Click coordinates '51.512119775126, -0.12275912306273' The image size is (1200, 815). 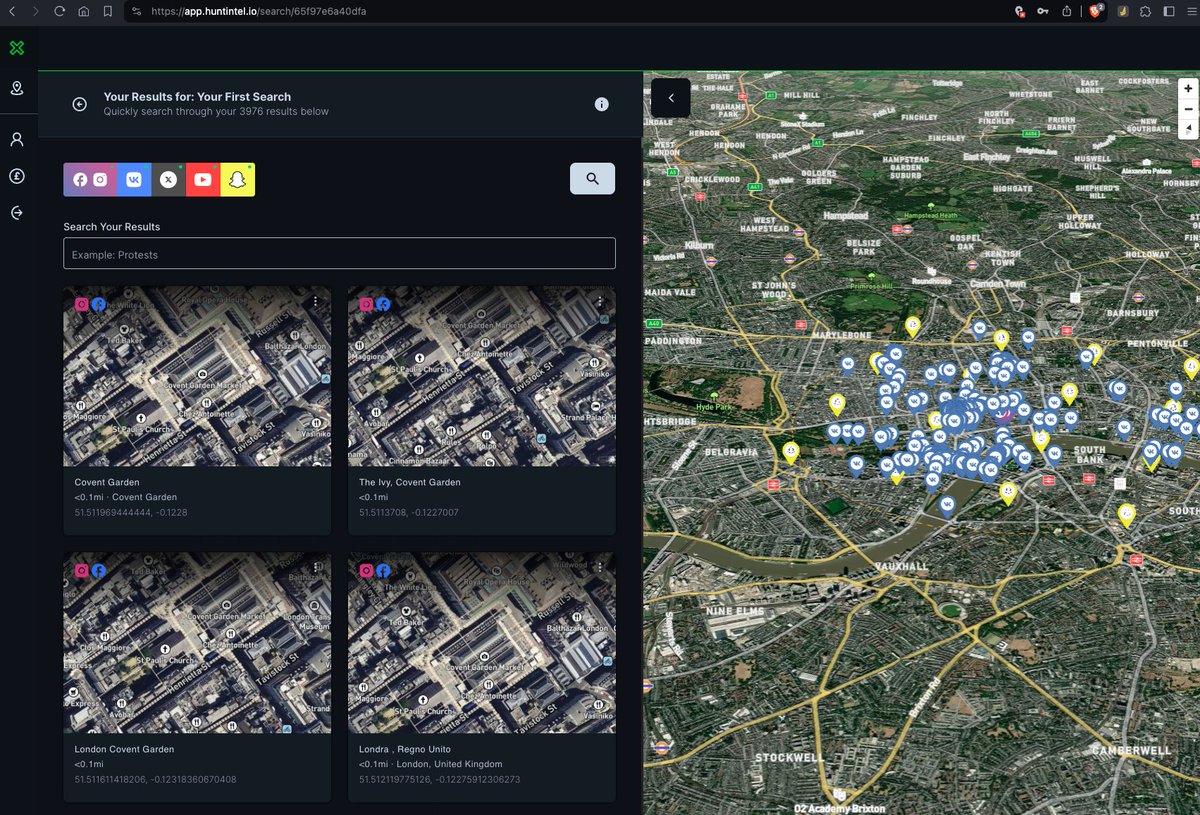click(440, 779)
